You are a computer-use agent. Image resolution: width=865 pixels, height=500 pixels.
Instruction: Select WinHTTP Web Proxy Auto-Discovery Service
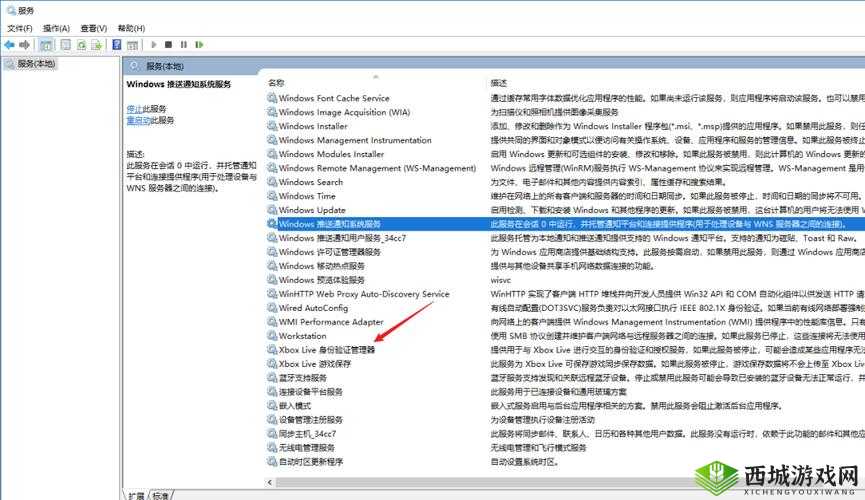coord(364,294)
